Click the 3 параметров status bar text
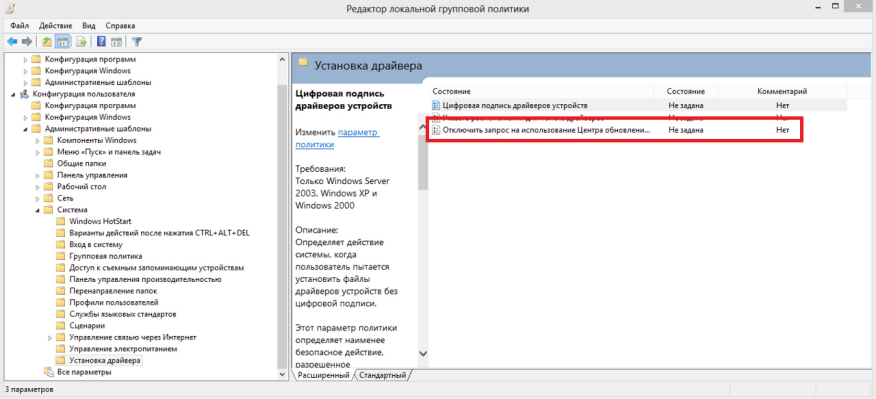Image resolution: width=876 pixels, height=399 pixels. pyautogui.click(x=29, y=389)
